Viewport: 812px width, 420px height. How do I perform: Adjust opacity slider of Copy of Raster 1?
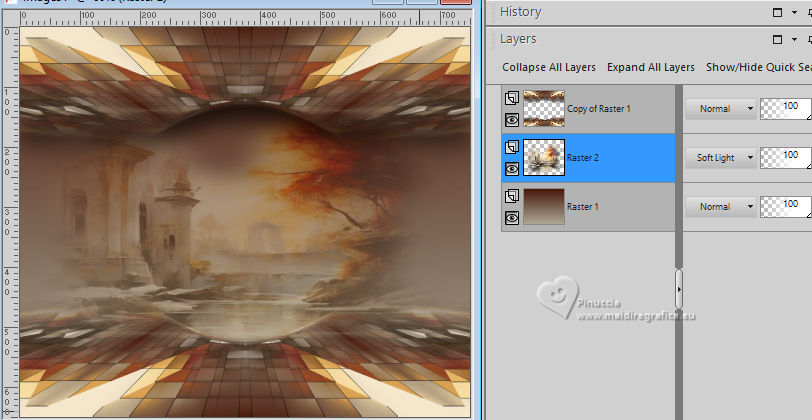(786, 109)
